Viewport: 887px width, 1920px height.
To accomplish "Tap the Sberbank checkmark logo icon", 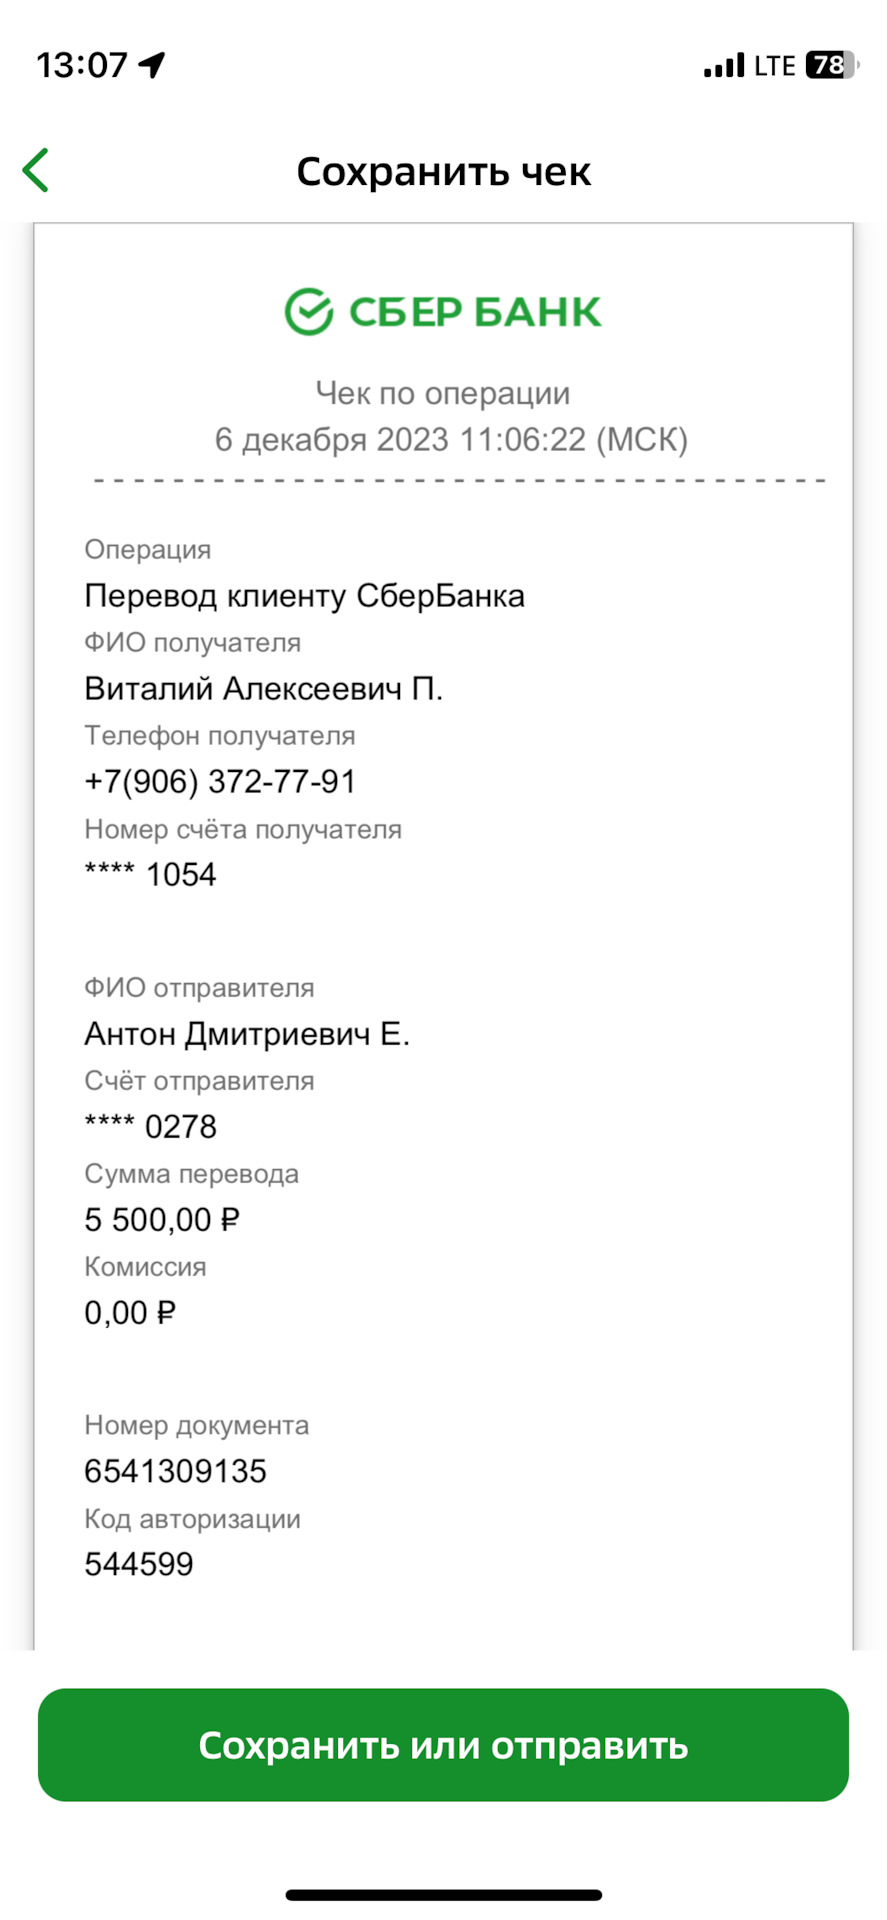I will 308,312.
